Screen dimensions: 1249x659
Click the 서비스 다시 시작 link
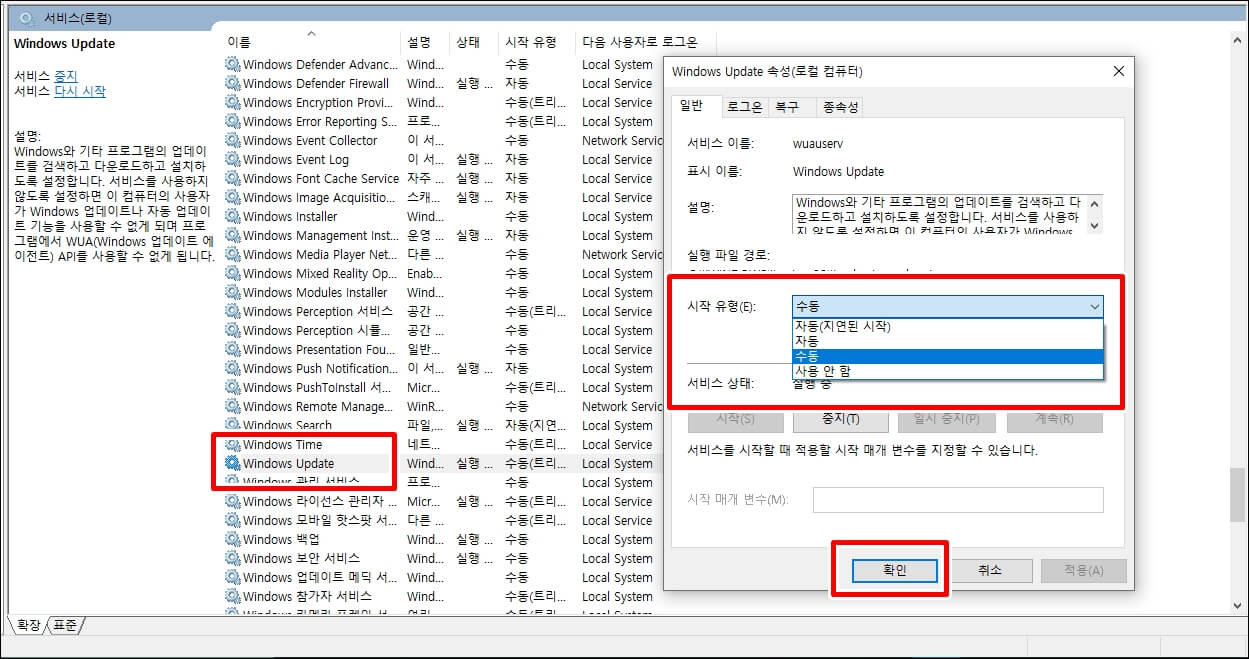pyautogui.click(x=79, y=91)
